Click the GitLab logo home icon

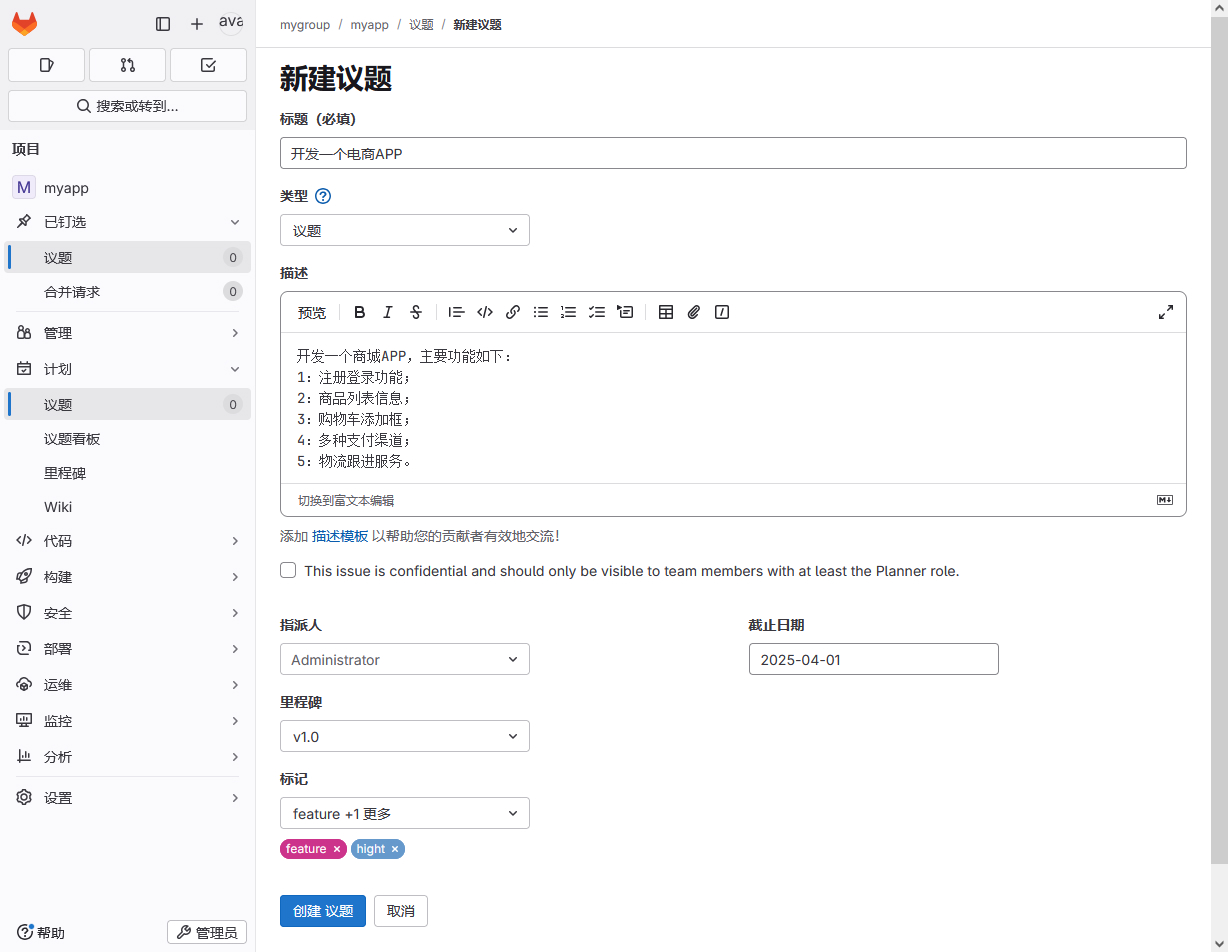[24, 23]
